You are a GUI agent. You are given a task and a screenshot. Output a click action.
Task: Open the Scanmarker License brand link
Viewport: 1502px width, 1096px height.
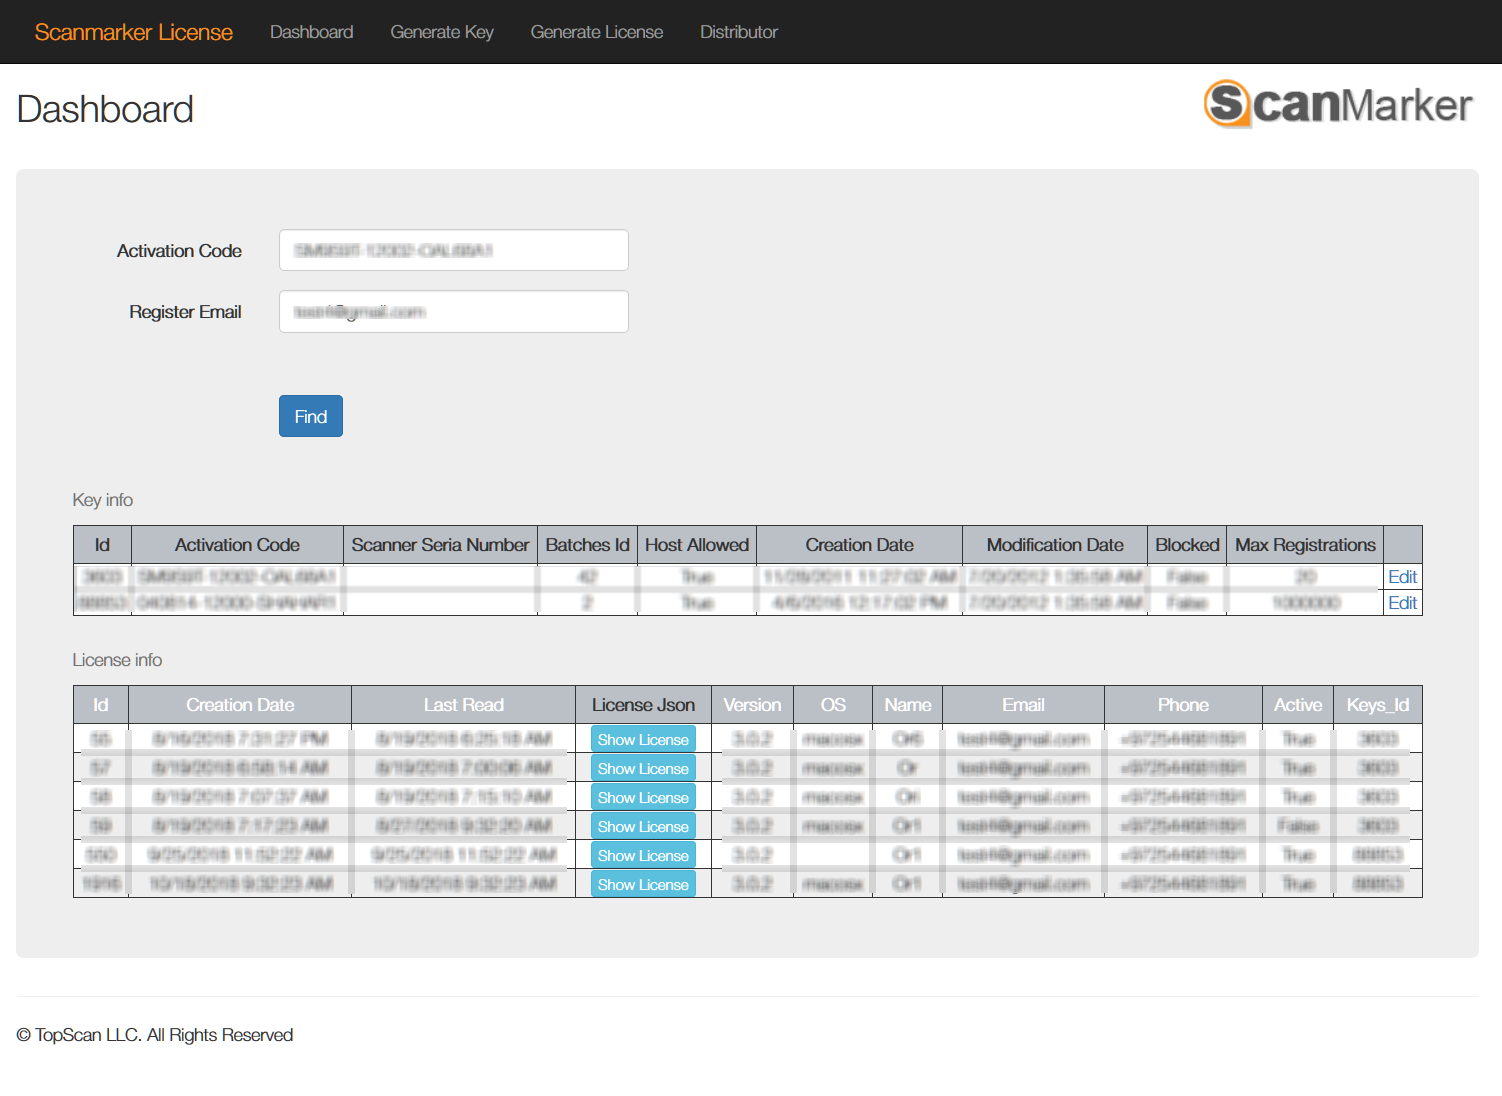(134, 32)
